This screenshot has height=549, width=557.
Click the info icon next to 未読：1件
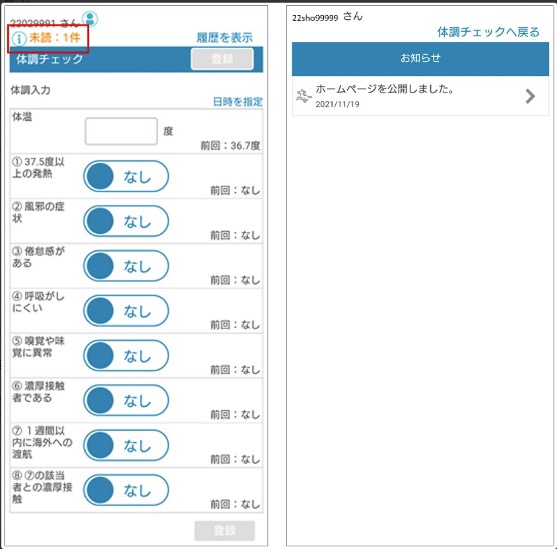tap(19, 38)
